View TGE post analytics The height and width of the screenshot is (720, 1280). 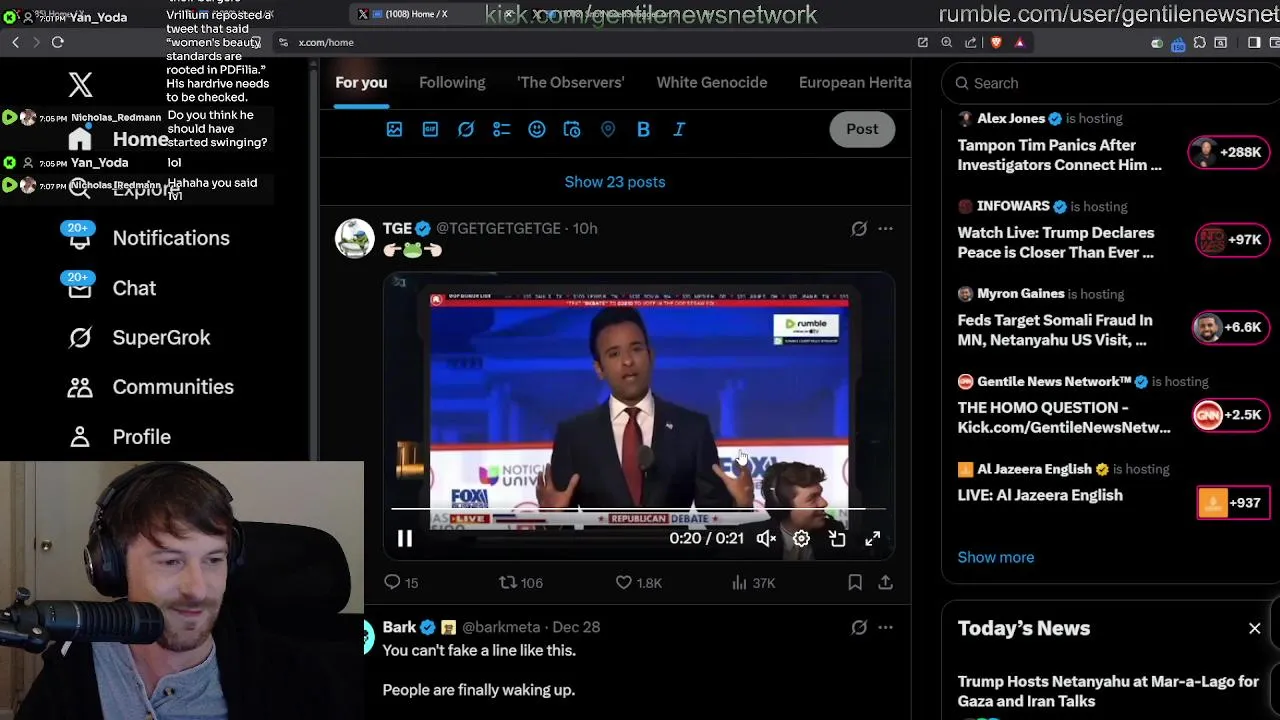(x=753, y=582)
